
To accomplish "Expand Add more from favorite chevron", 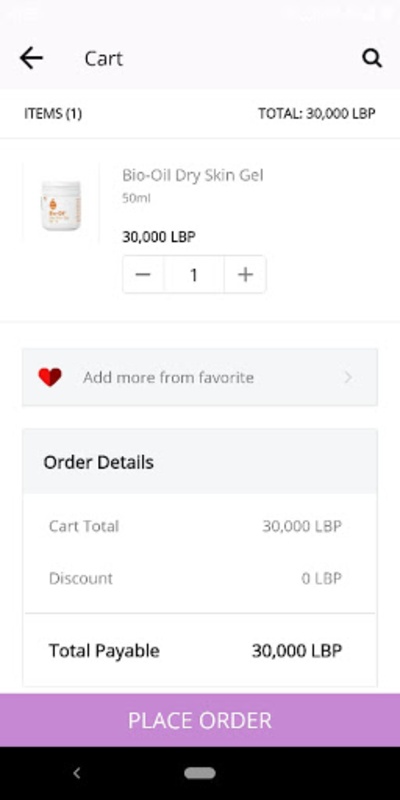I will tap(348, 378).
